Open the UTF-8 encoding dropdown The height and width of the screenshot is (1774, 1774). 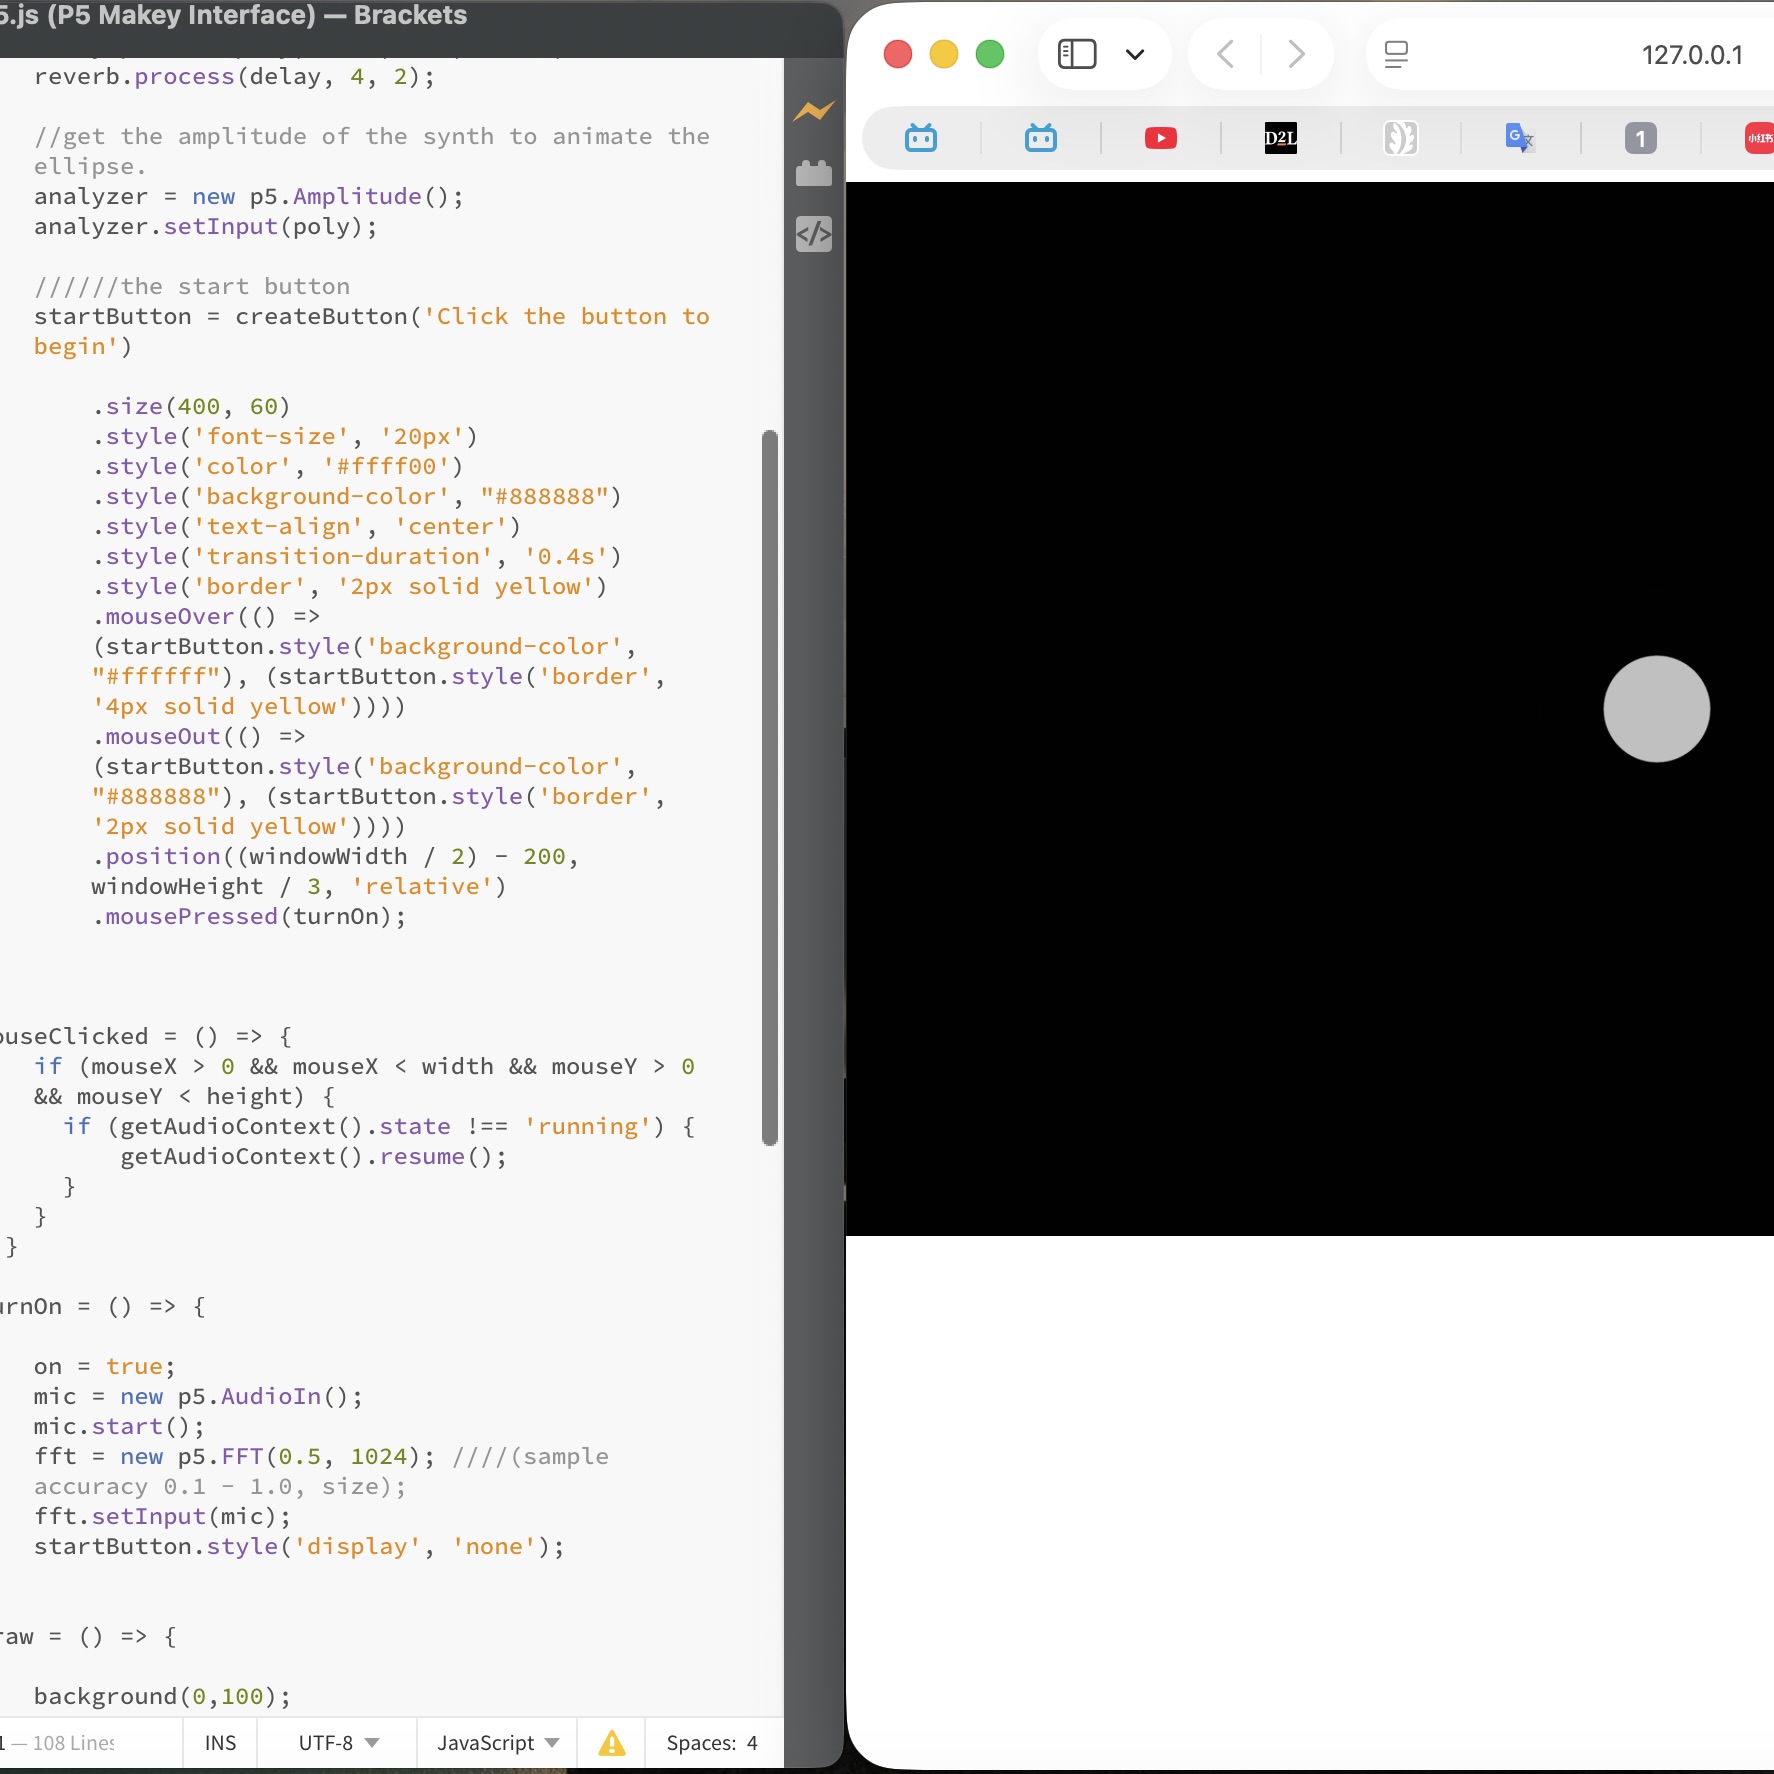[x=338, y=1743]
